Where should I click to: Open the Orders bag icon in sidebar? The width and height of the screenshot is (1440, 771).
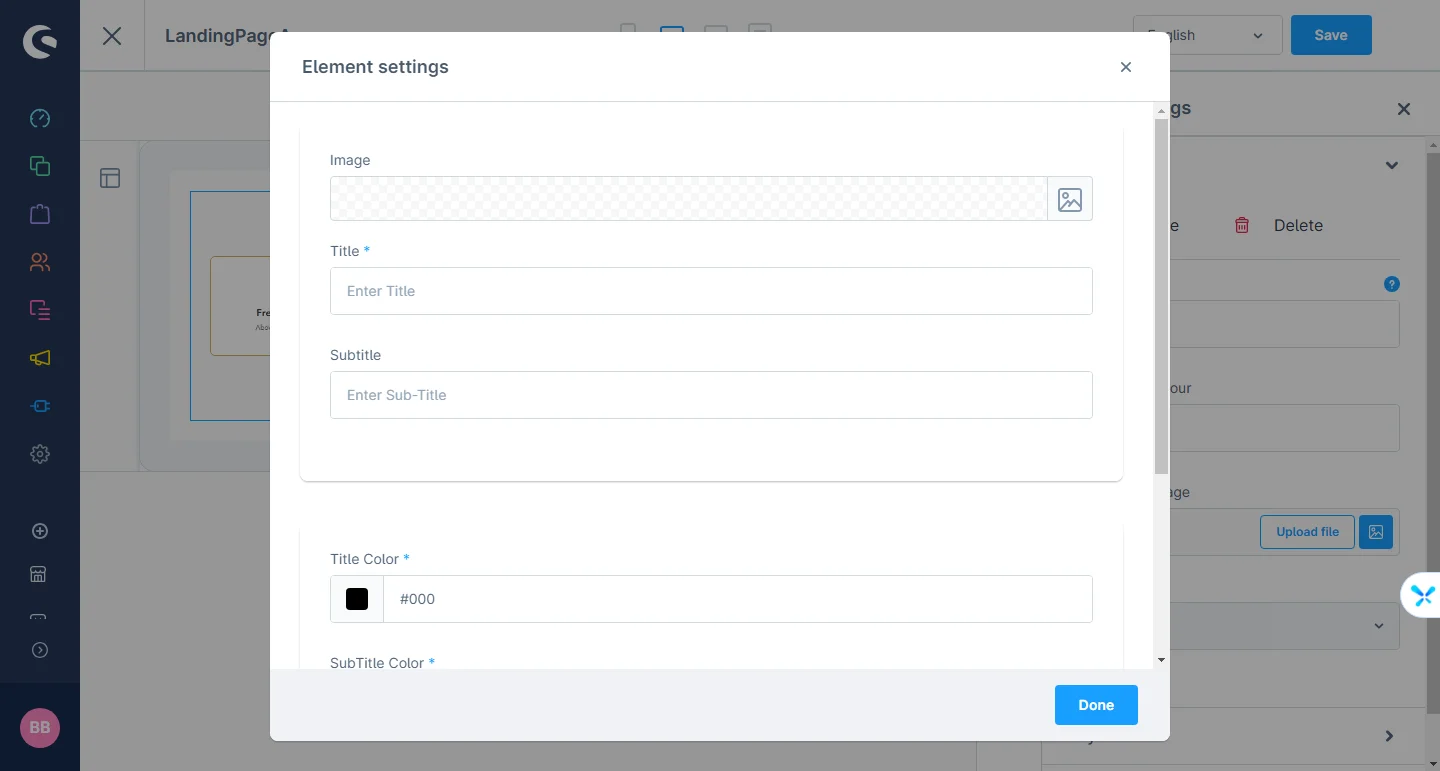[40, 214]
